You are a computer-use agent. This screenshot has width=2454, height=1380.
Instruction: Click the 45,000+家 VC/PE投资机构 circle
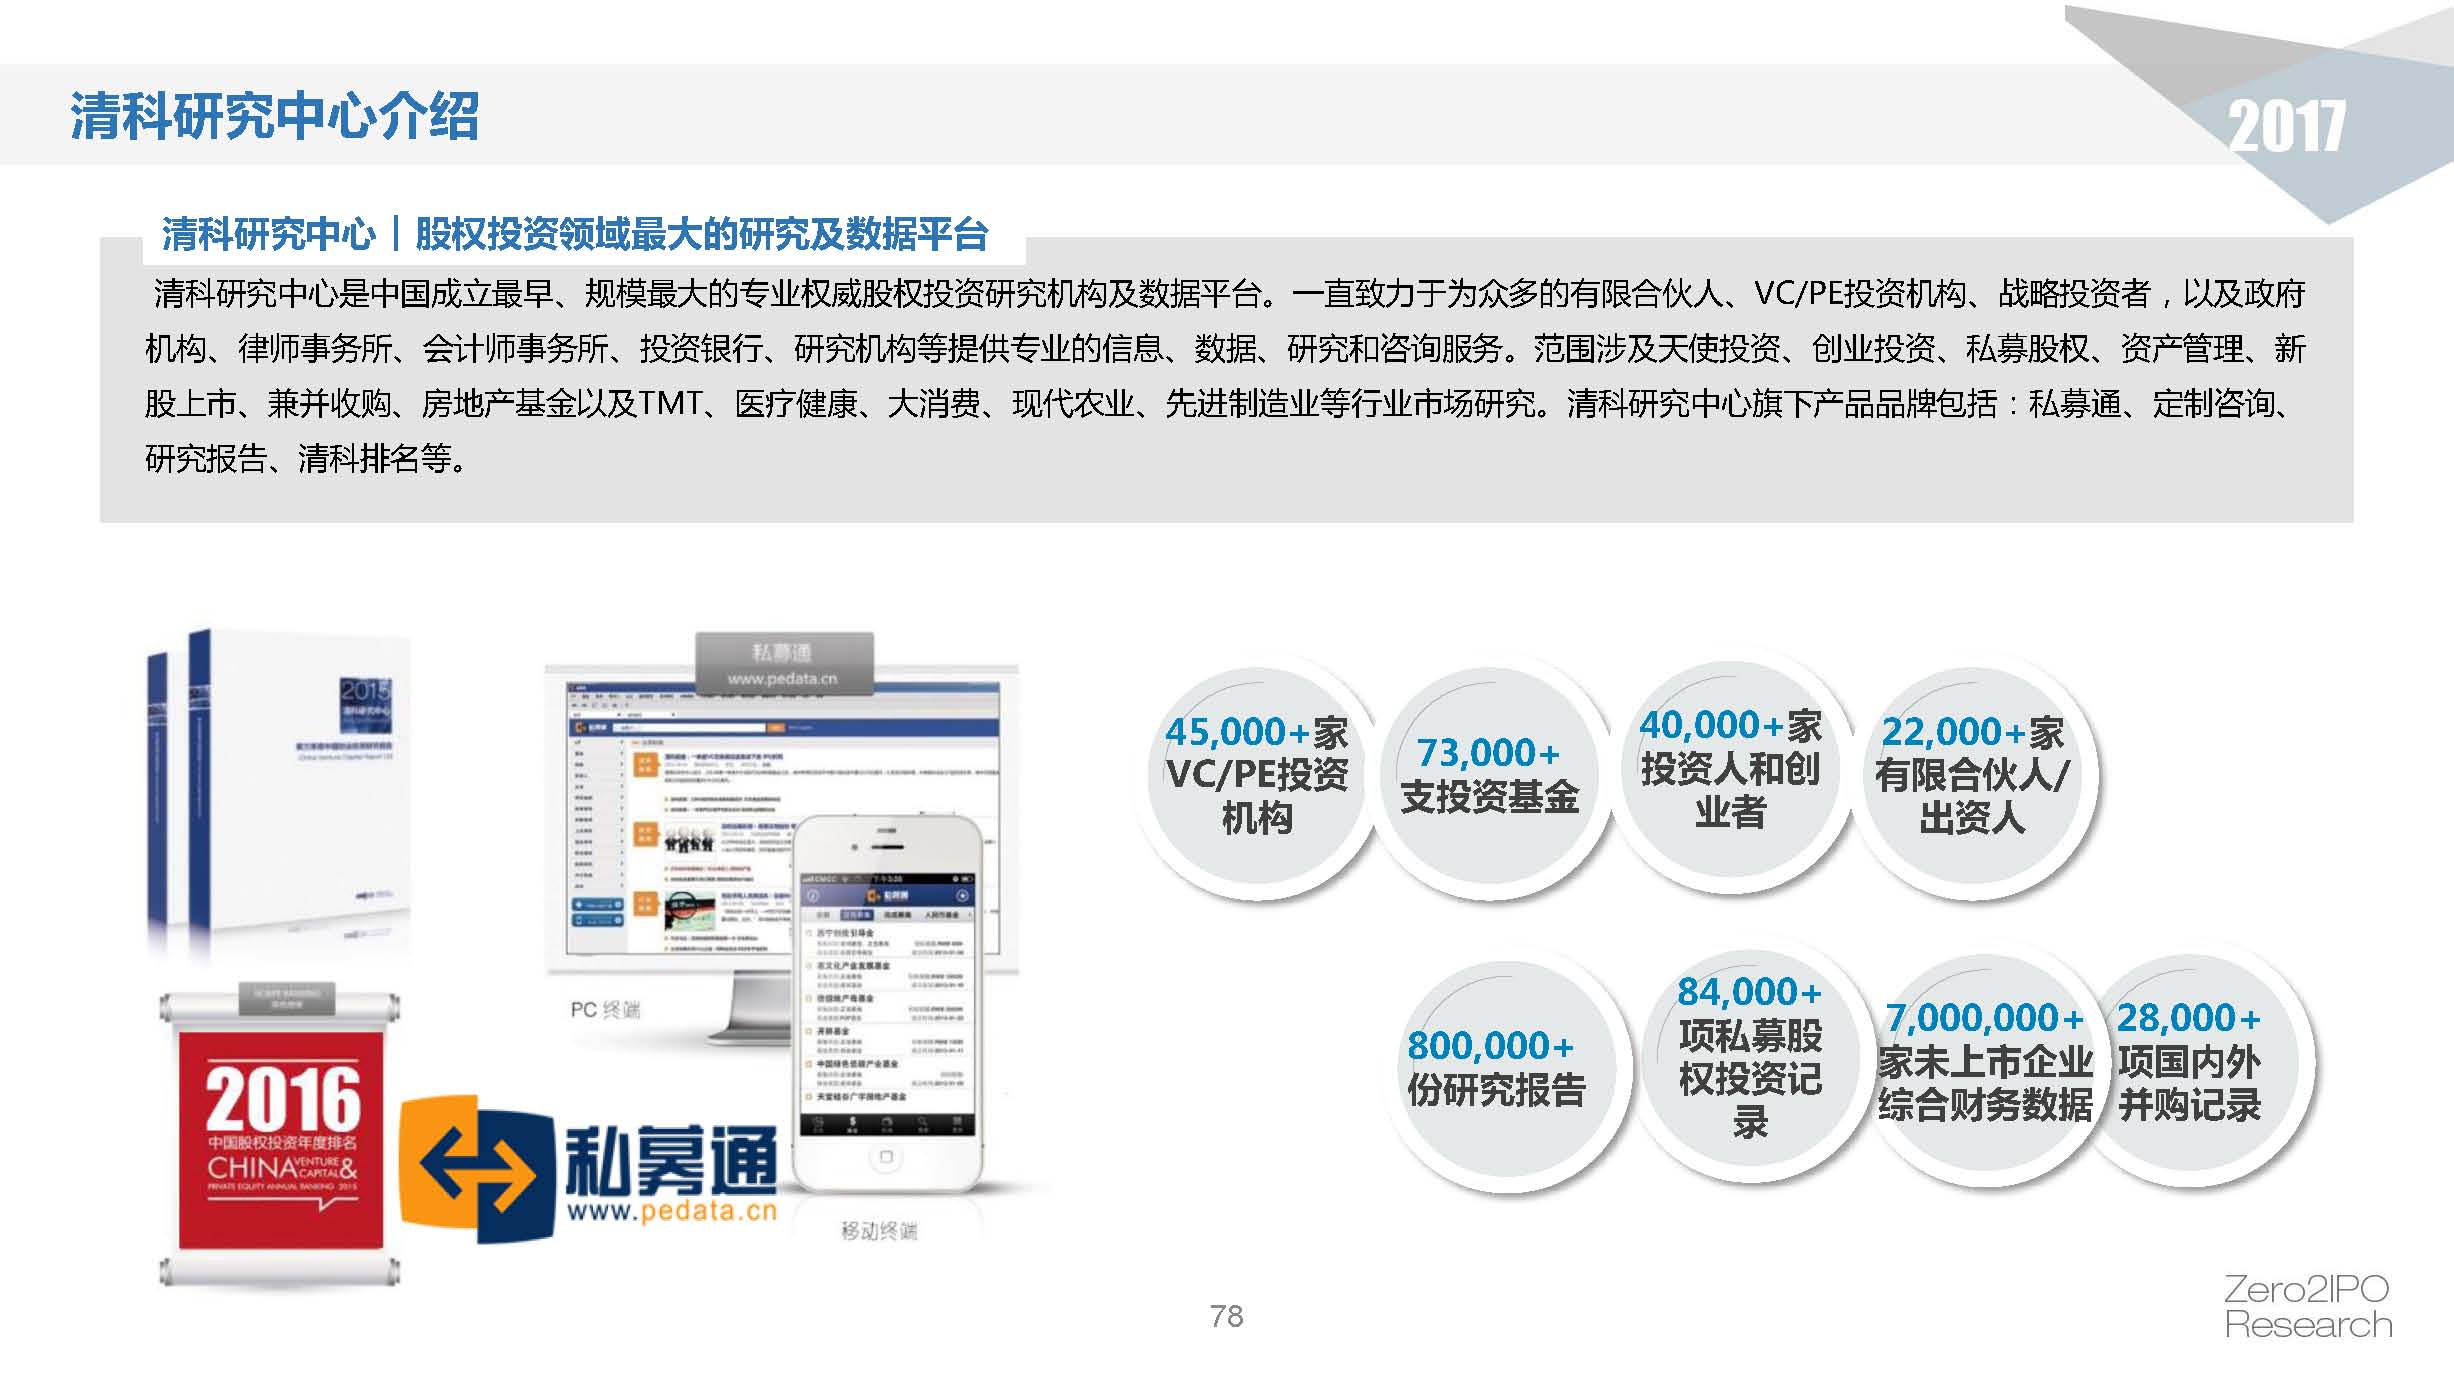point(1256,776)
